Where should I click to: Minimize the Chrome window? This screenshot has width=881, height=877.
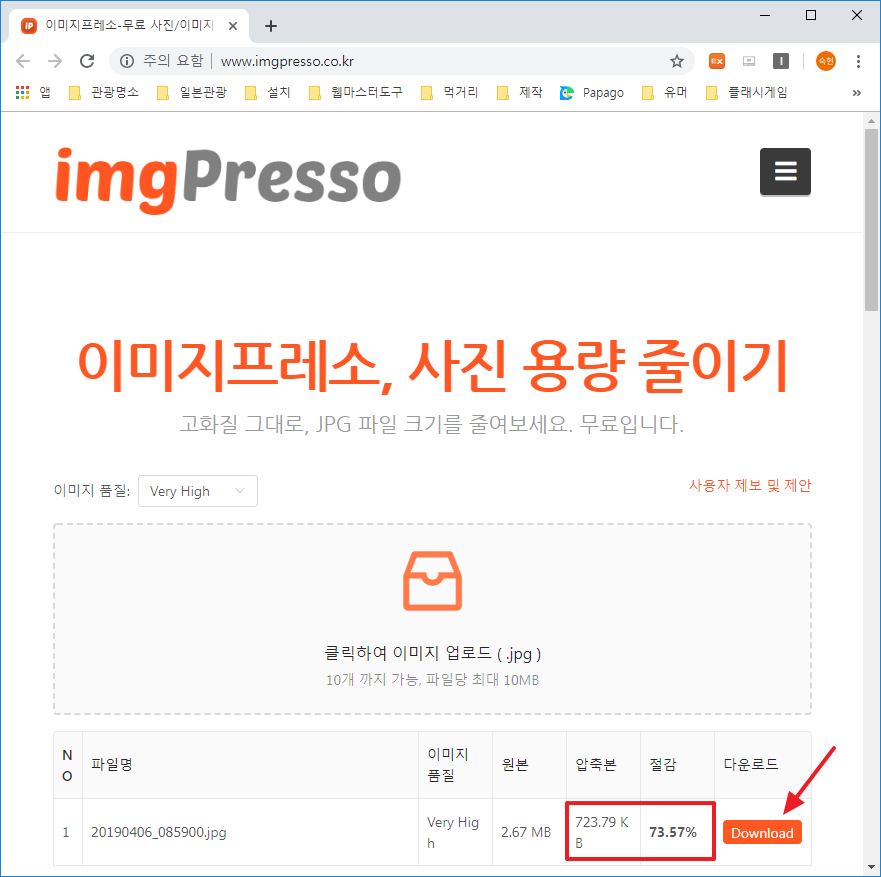click(765, 15)
